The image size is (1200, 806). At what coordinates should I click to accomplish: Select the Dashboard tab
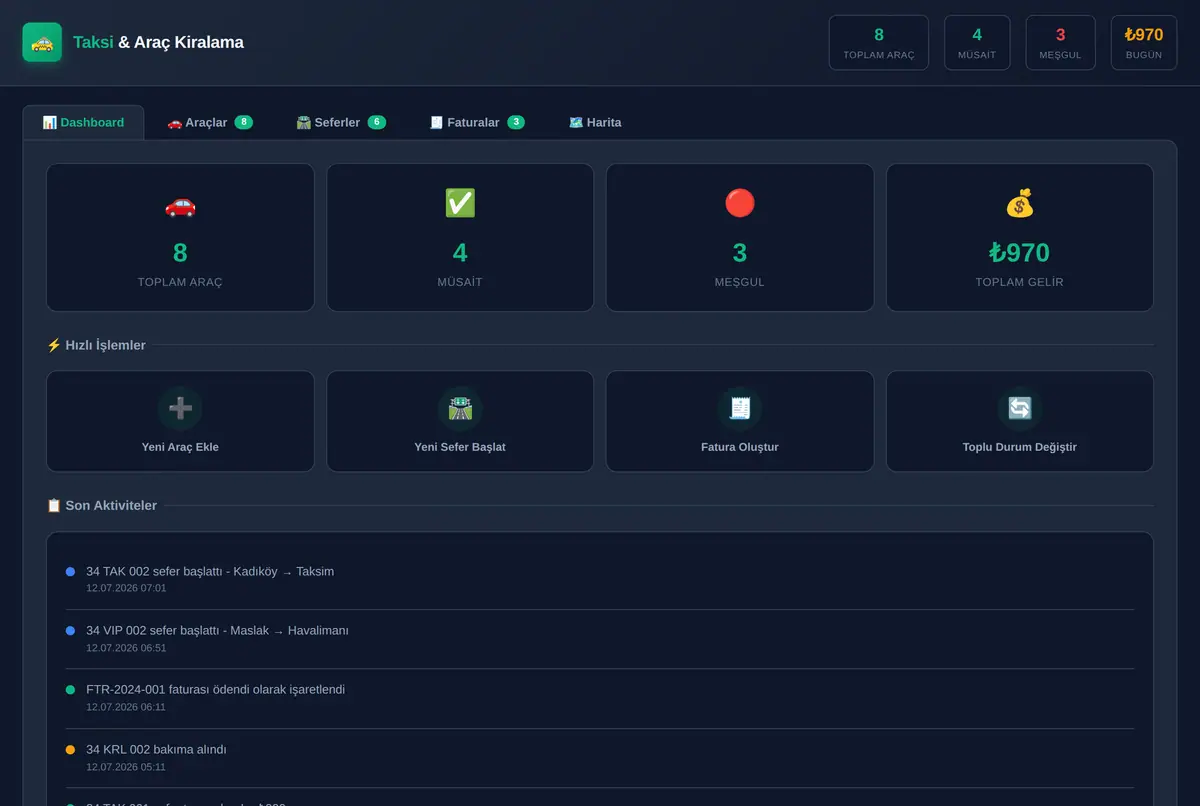pos(83,122)
